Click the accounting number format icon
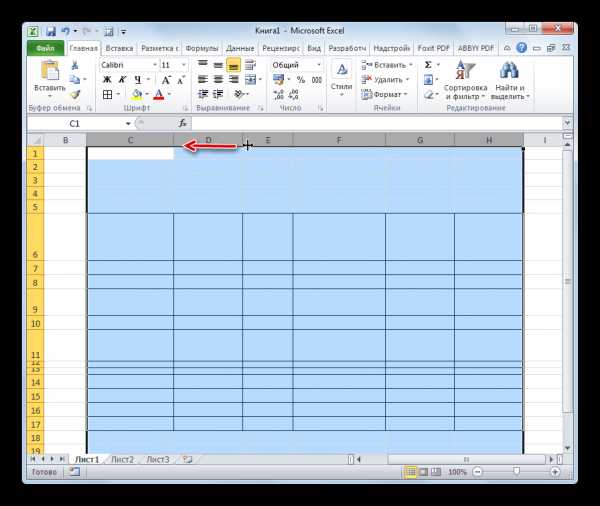 pyautogui.click(x=278, y=80)
